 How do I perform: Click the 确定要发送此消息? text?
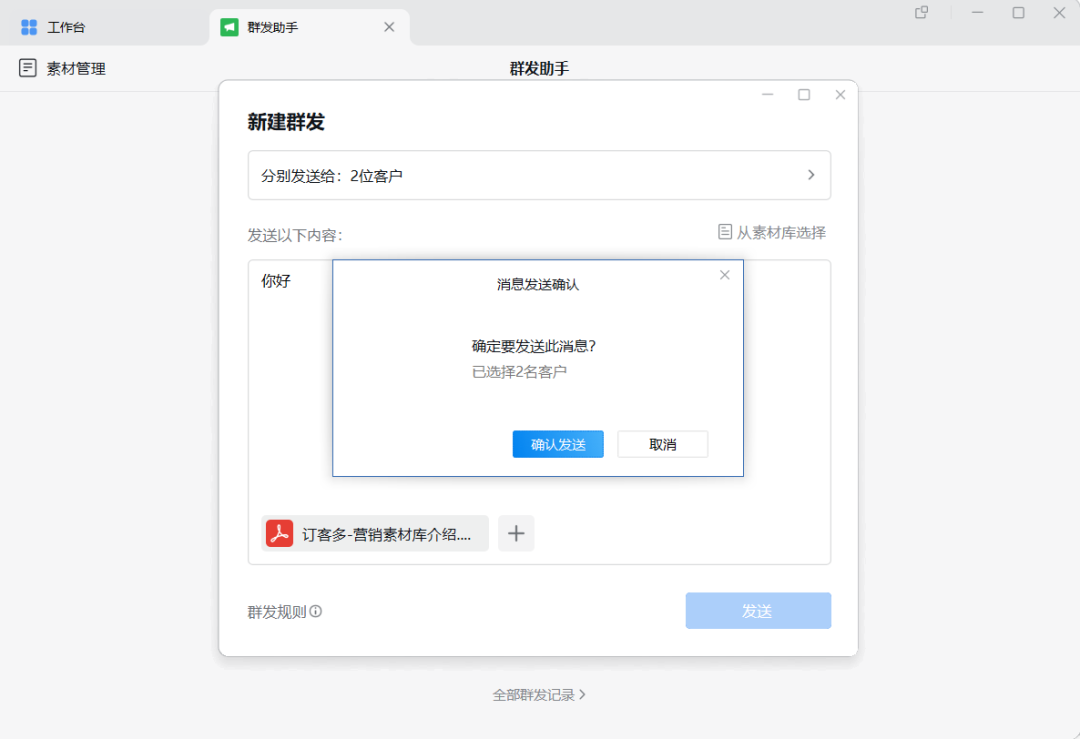534,346
